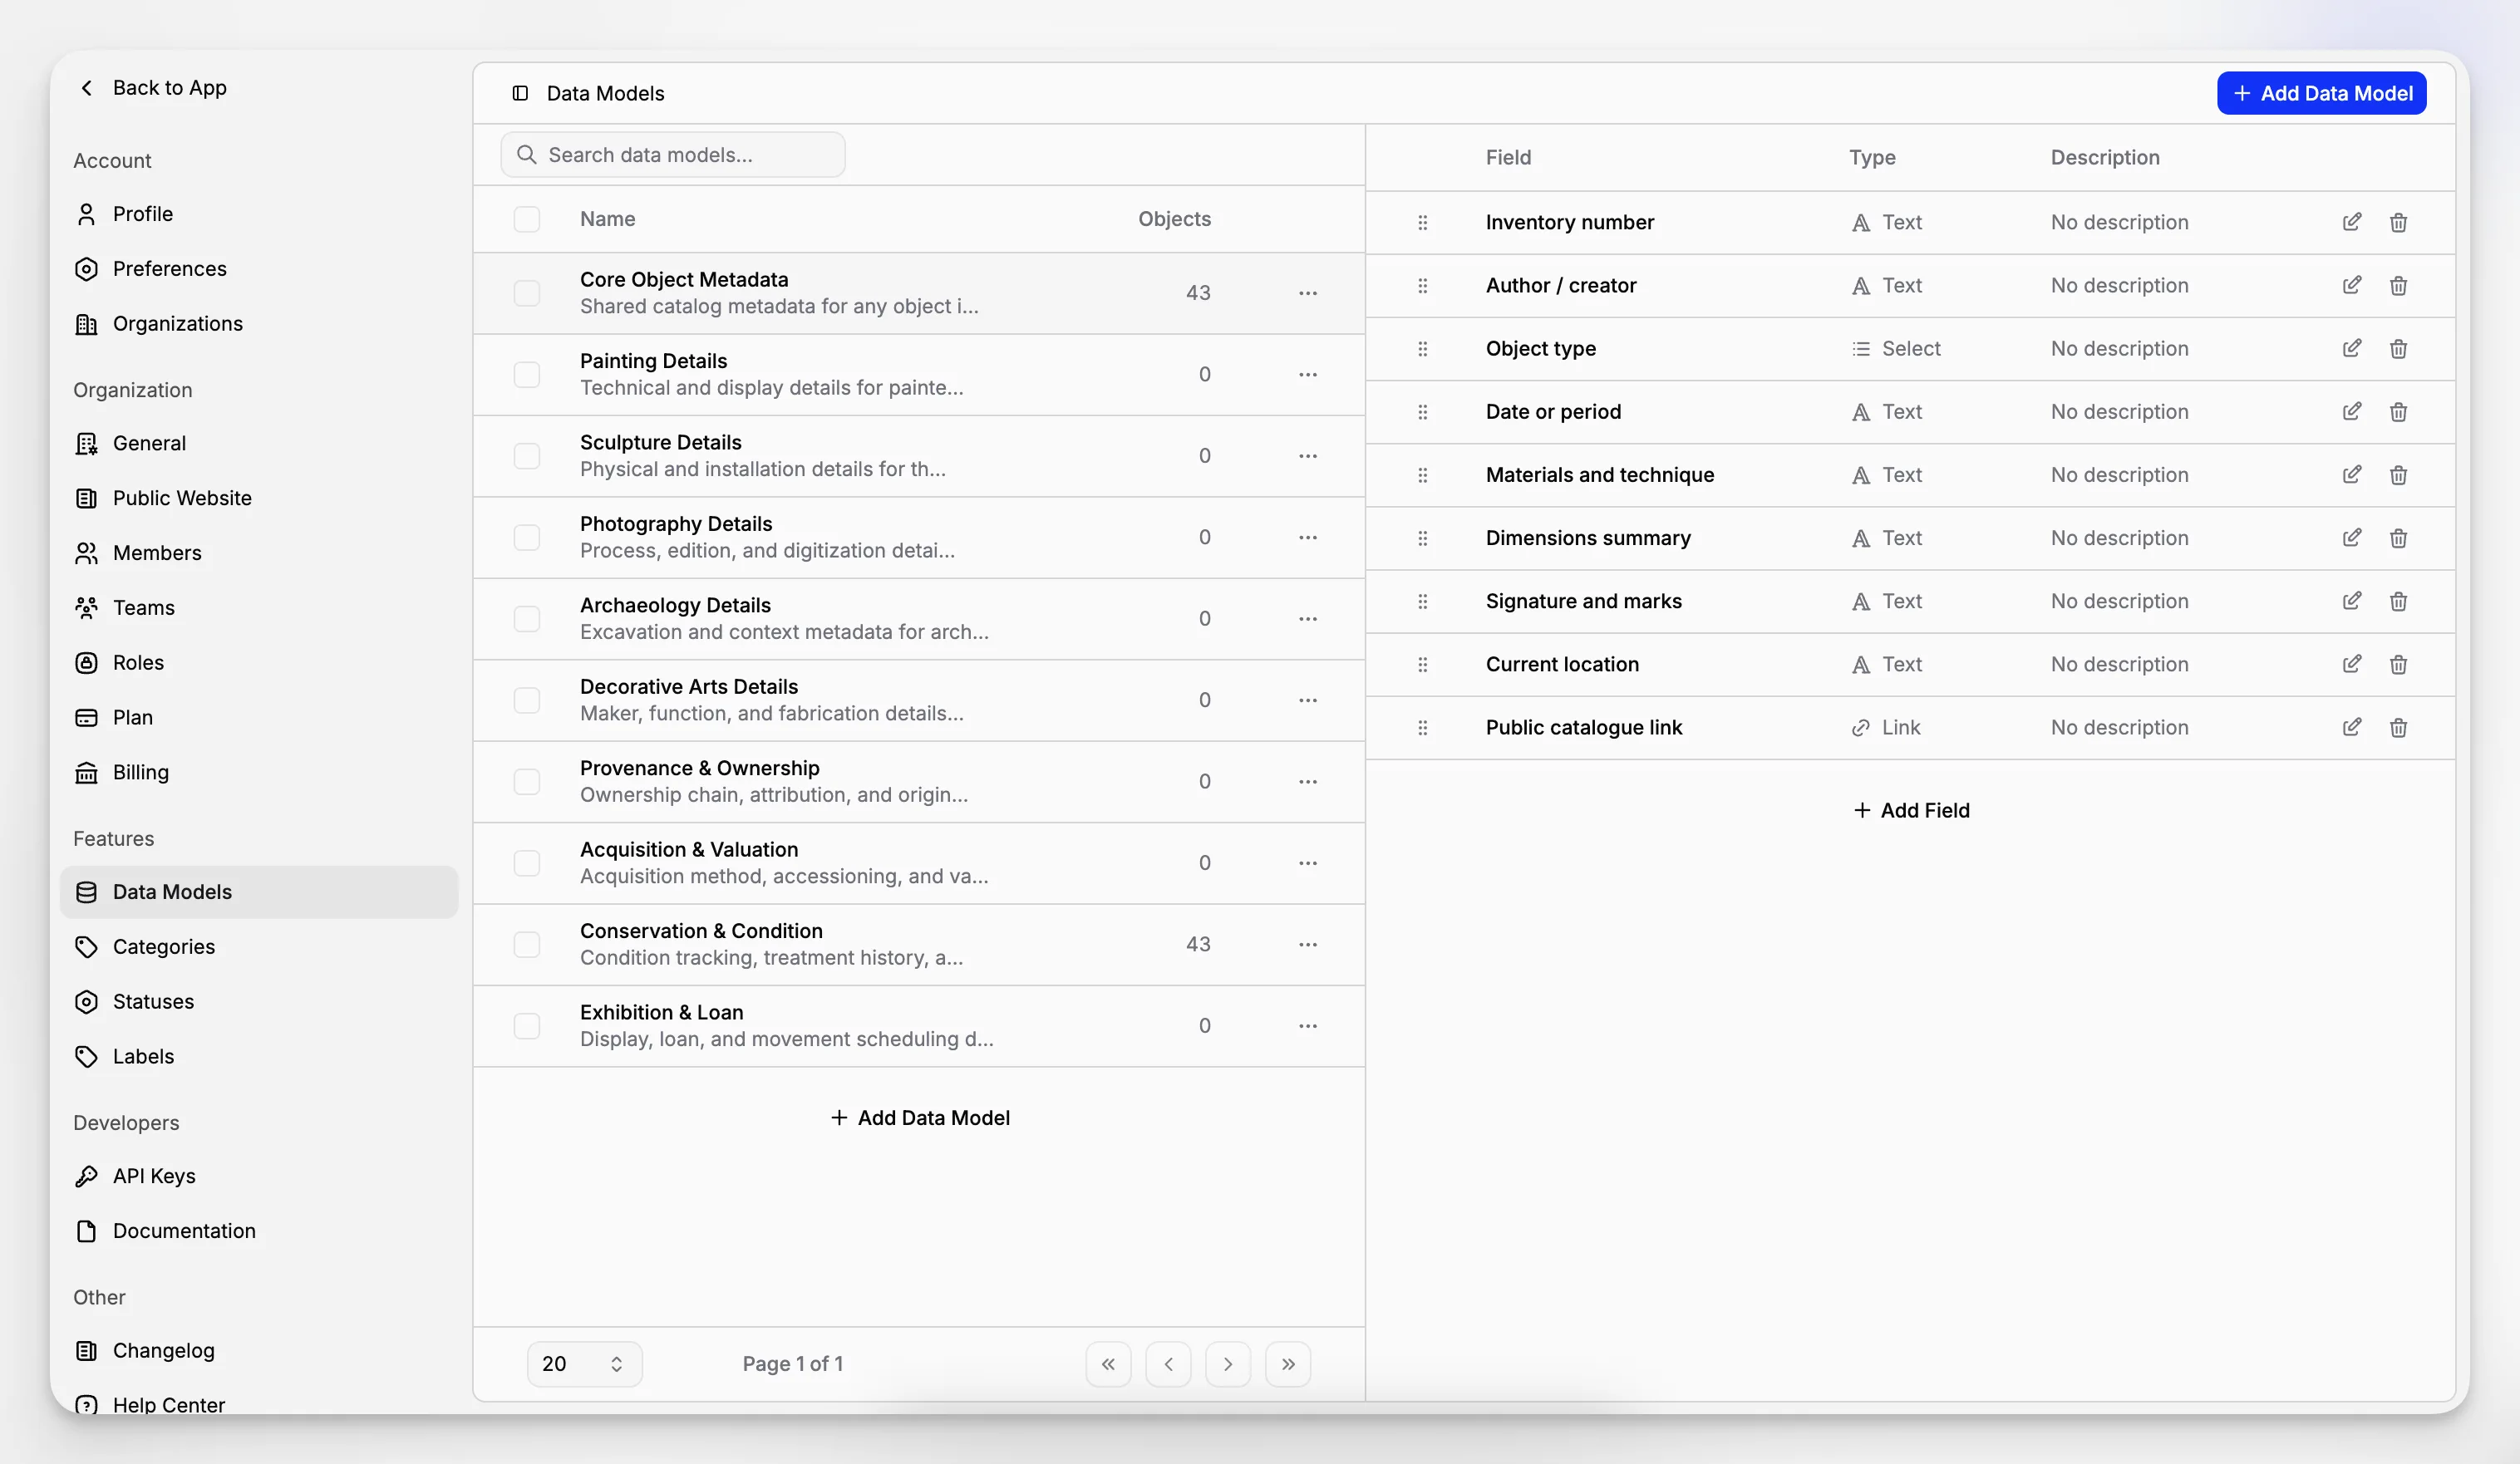Go to the previous page of data models
This screenshot has width=2520, height=1464.
1168,1364
